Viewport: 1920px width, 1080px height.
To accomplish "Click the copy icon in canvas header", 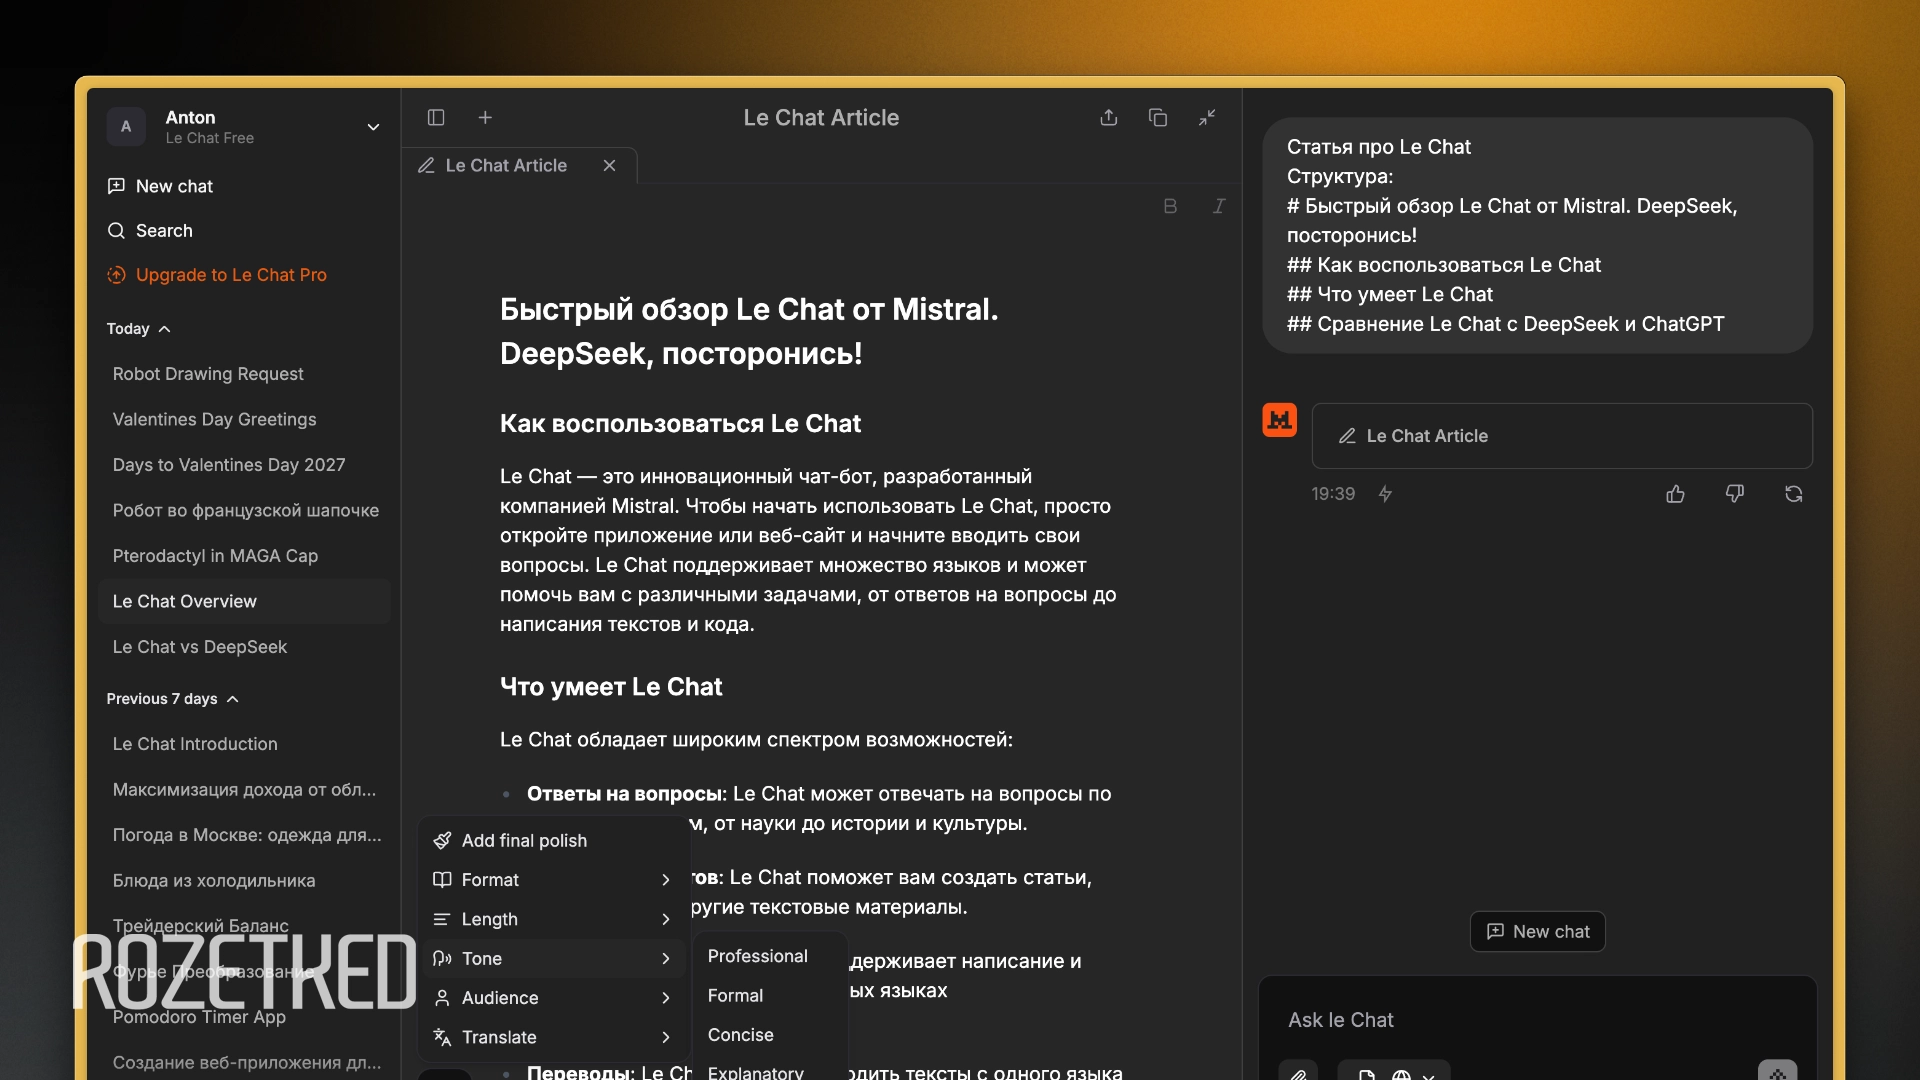I will tap(1158, 118).
